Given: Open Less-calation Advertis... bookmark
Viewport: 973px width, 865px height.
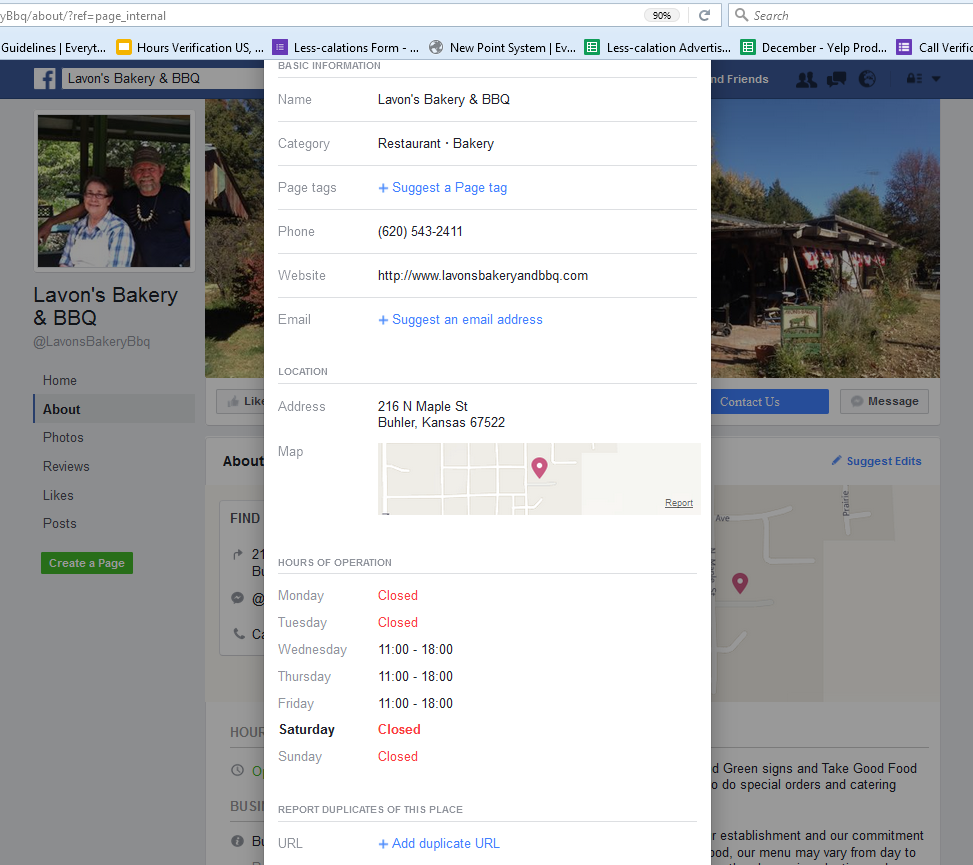Looking at the screenshot, I should (x=658, y=47).
